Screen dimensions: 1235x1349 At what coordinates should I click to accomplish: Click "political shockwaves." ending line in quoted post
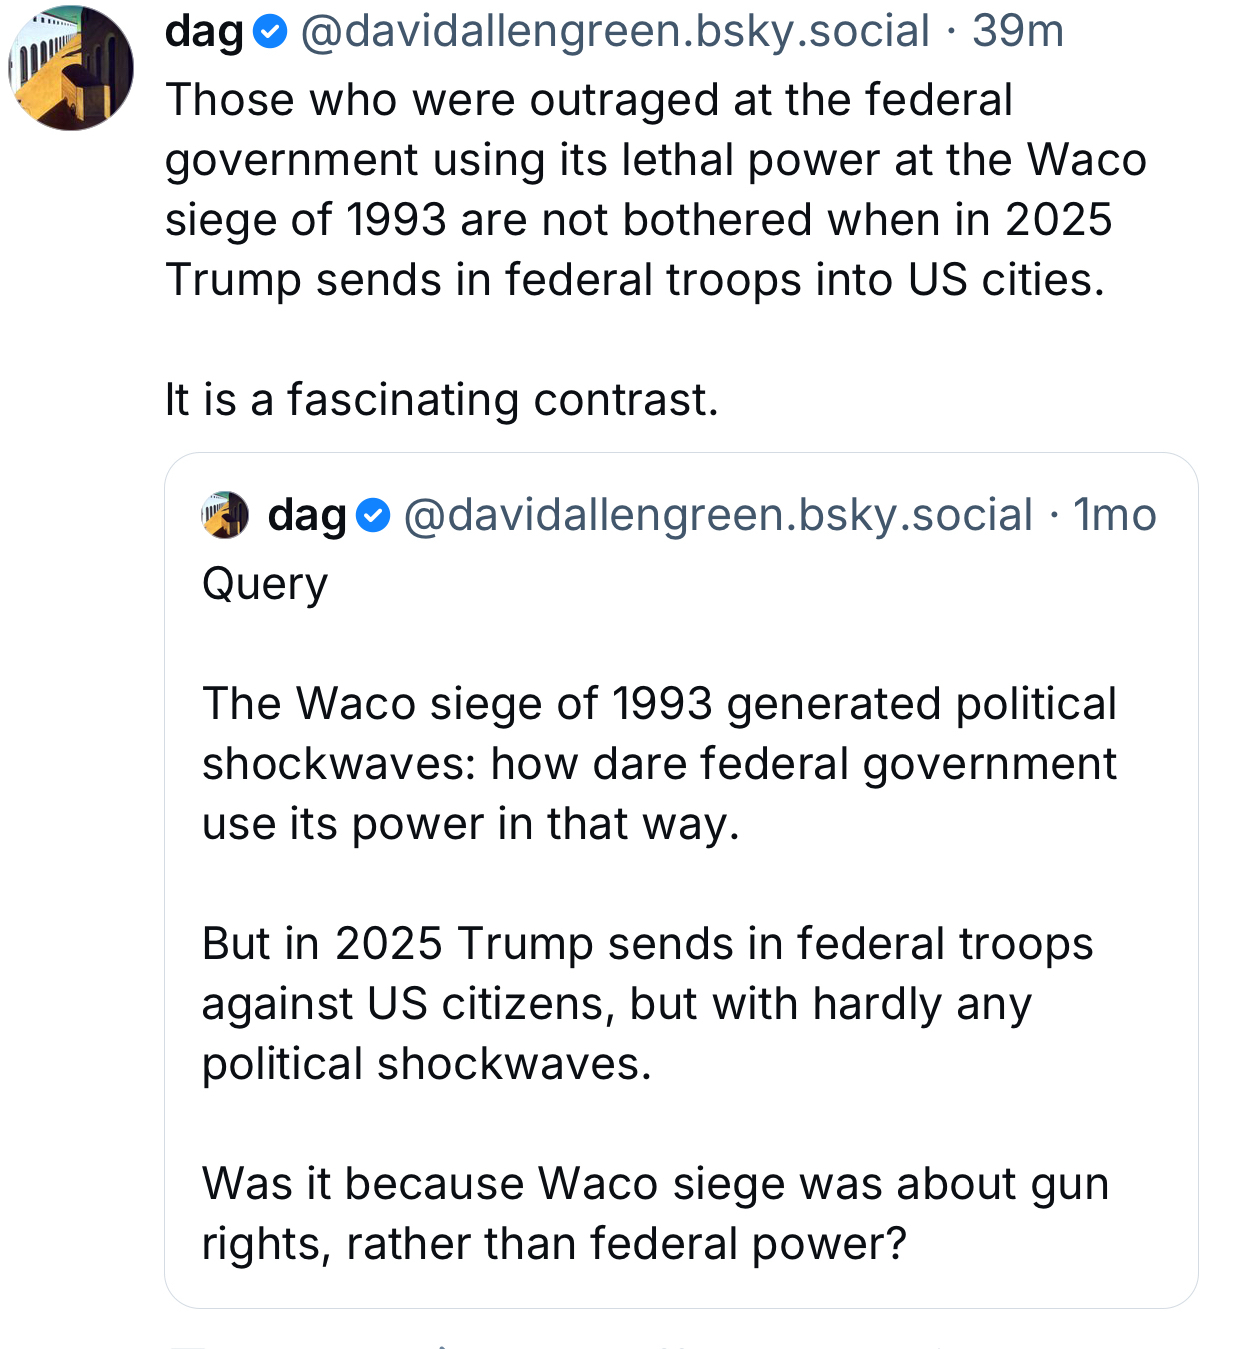(x=426, y=1064)
